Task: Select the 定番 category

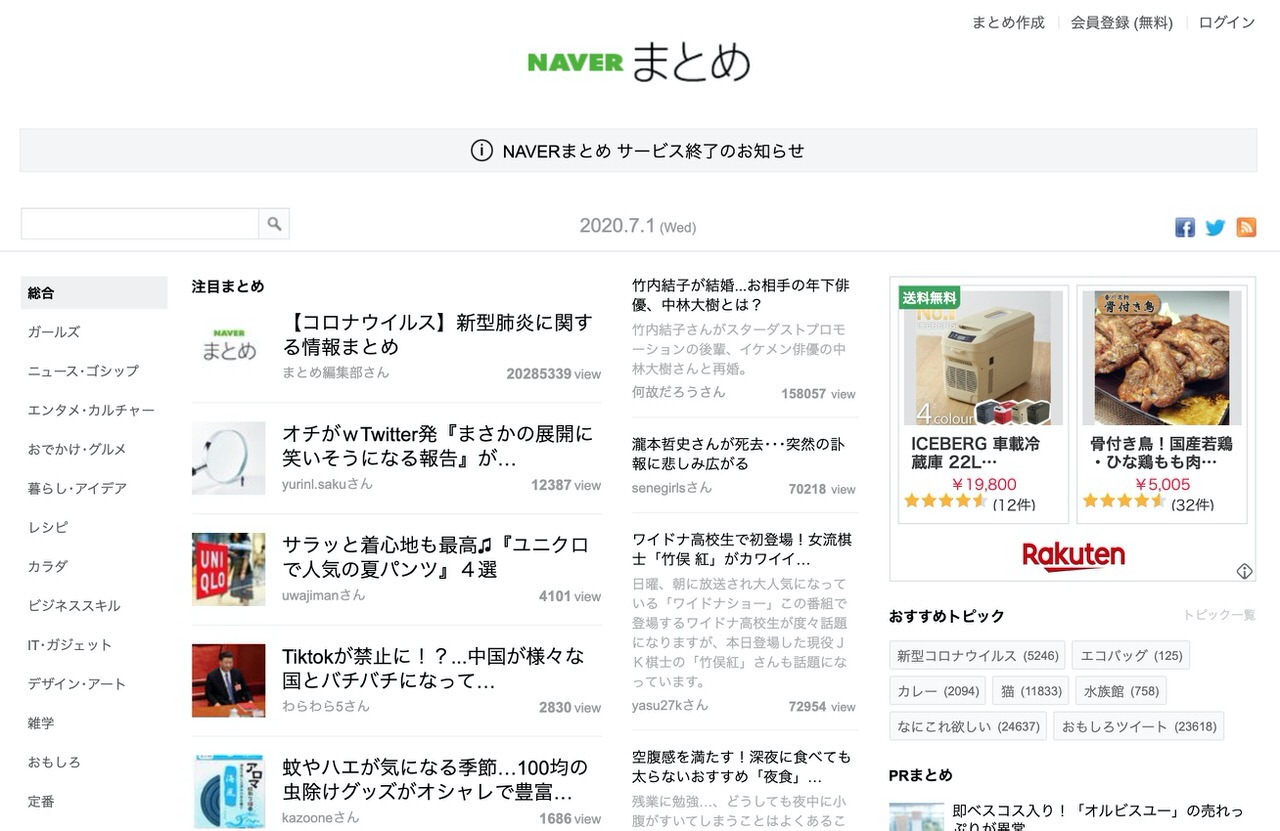Action: 41,801
